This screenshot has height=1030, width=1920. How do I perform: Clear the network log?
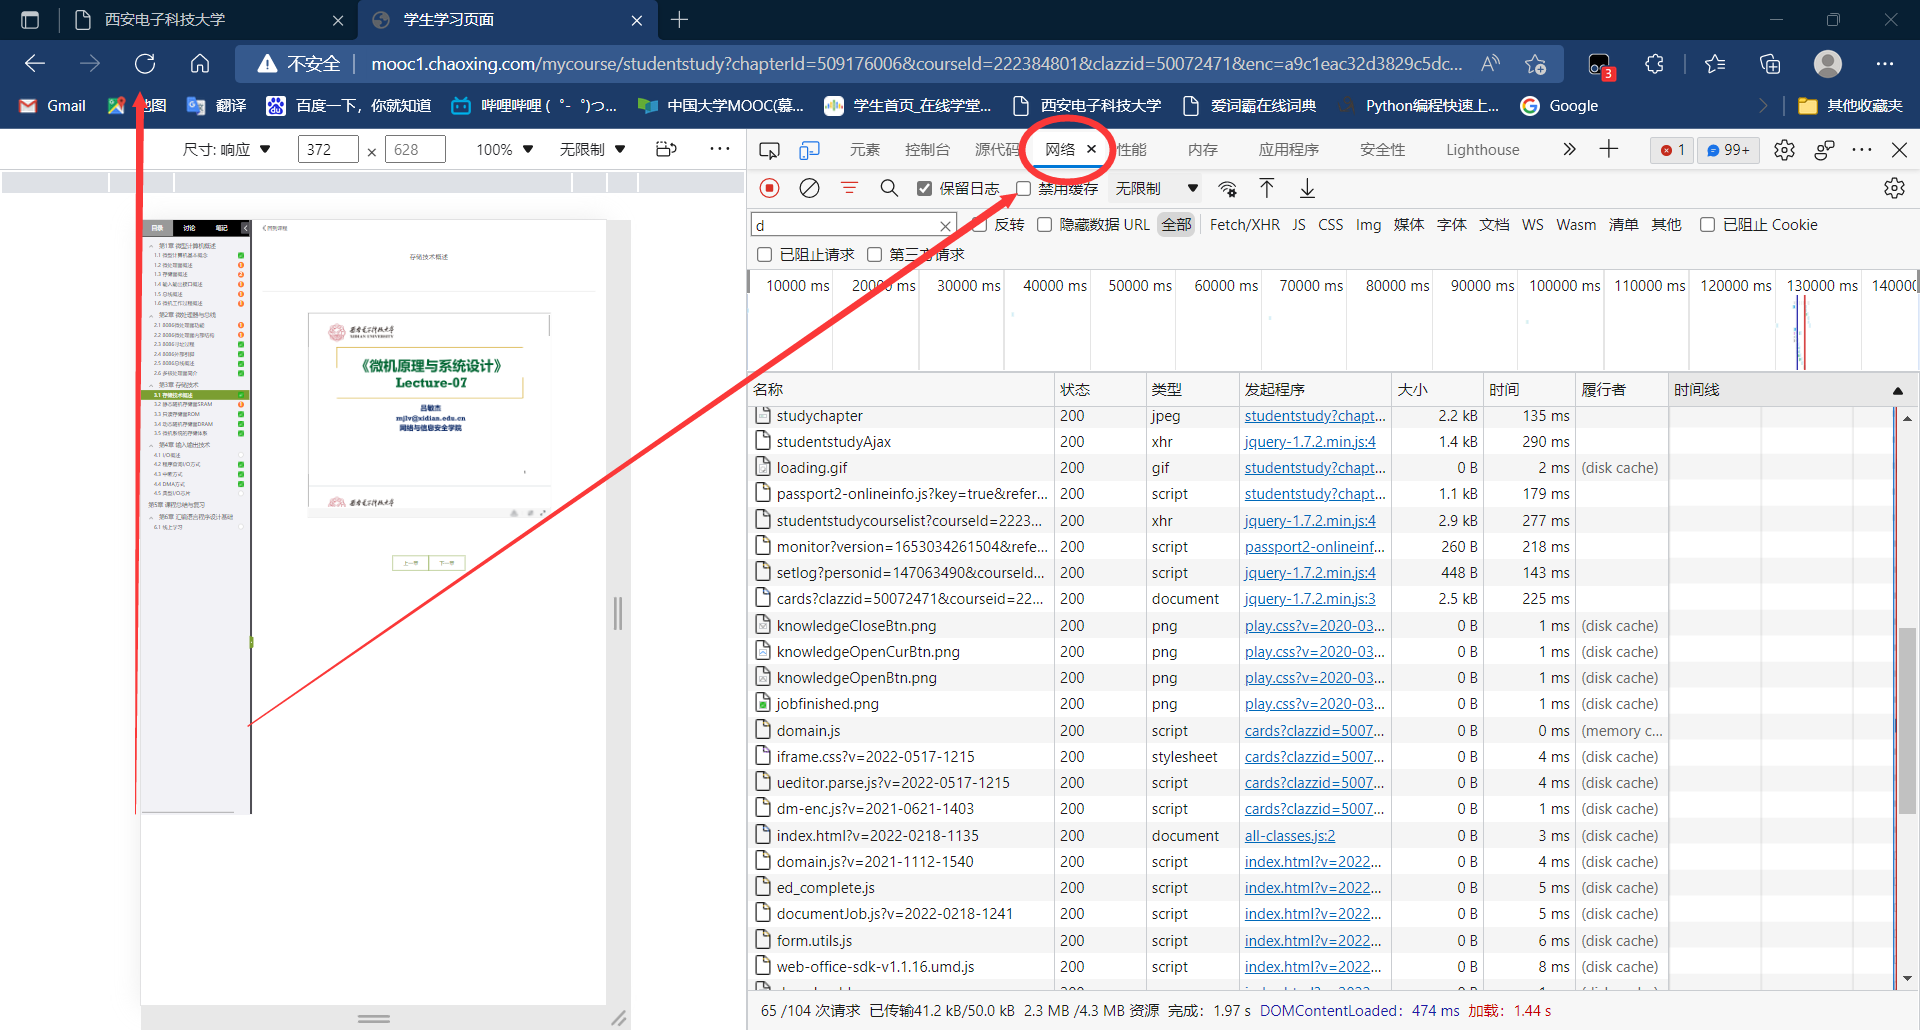pos(809,188)
